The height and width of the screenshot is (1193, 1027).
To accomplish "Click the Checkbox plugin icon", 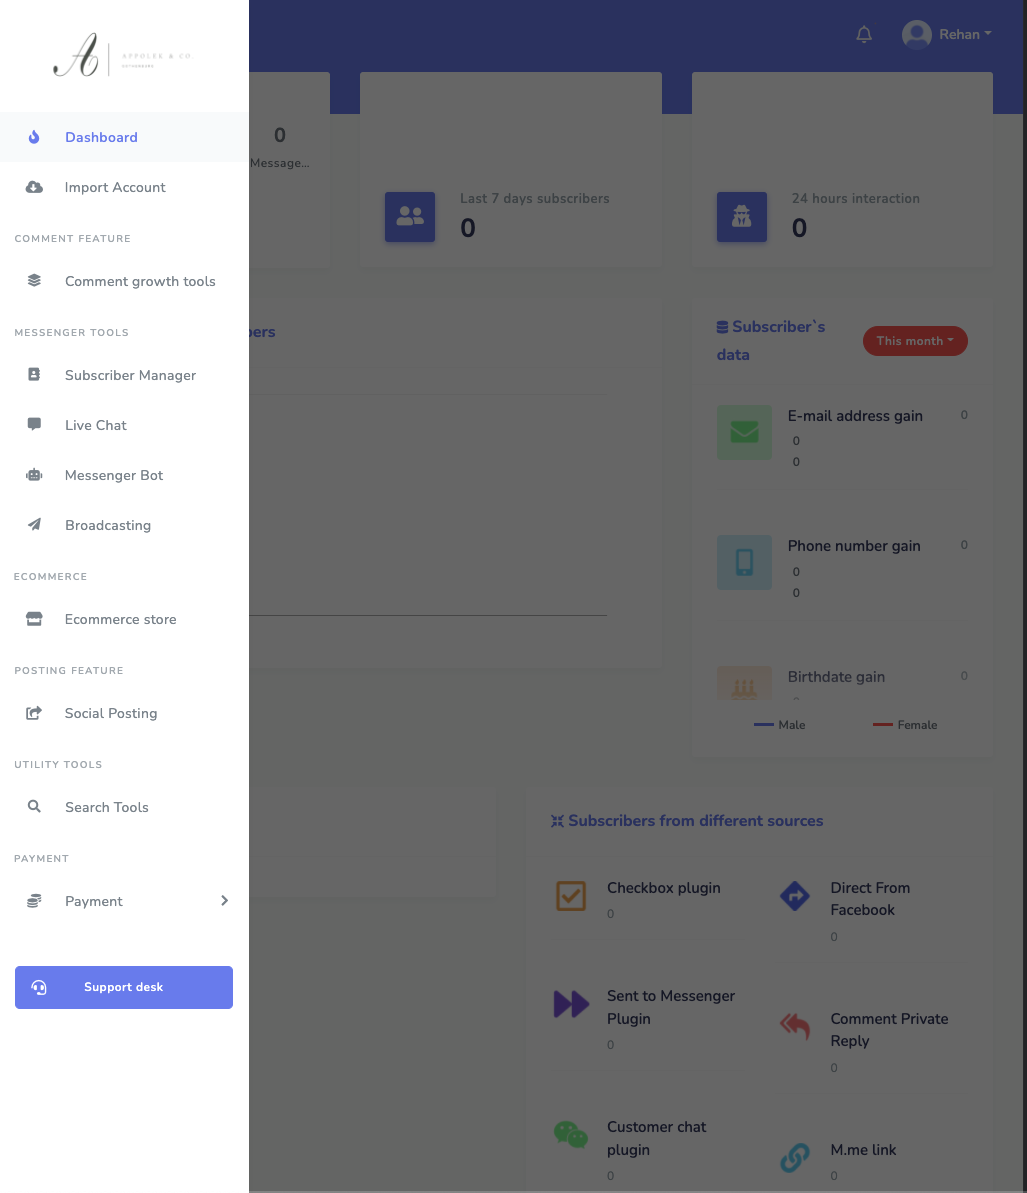I will (570, 895).
